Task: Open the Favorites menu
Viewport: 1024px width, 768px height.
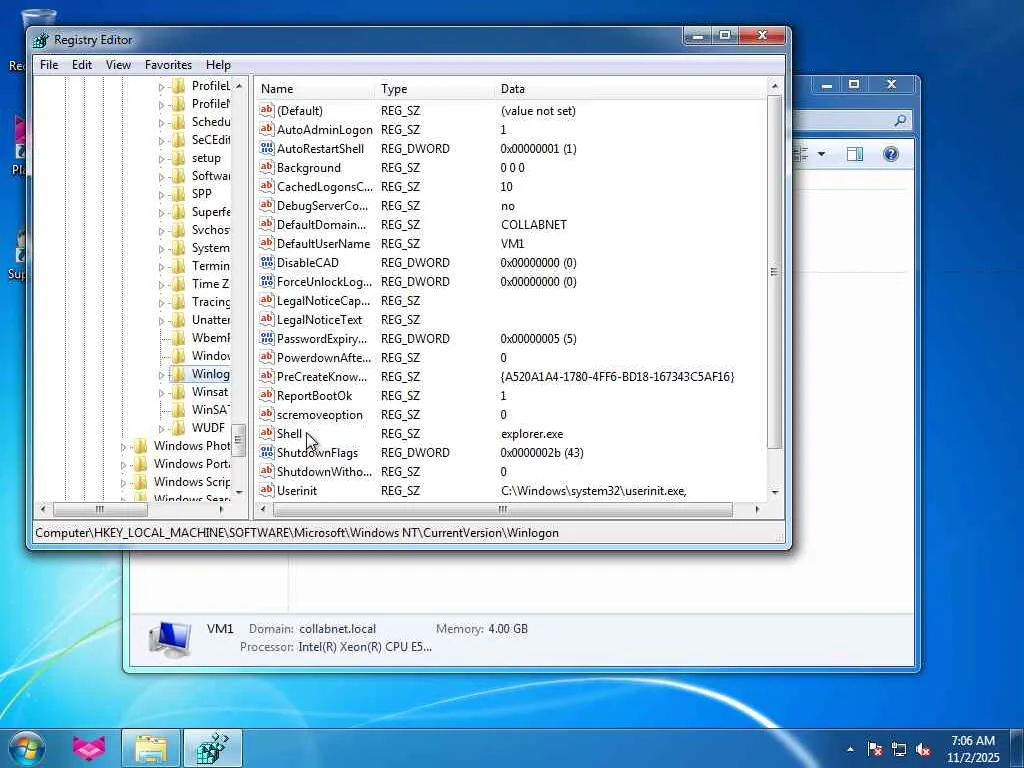Action: (168, 65)
